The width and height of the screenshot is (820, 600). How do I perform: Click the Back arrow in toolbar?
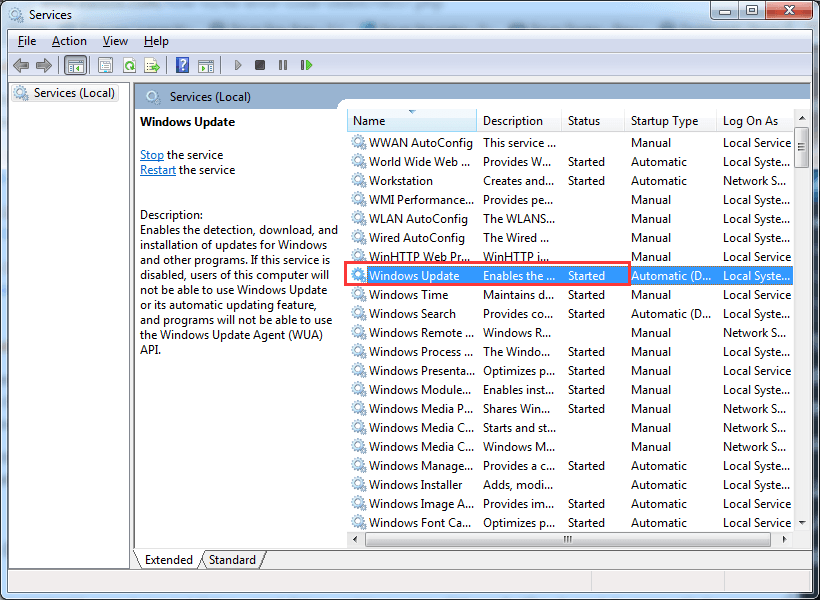click(x=21, y=65)
